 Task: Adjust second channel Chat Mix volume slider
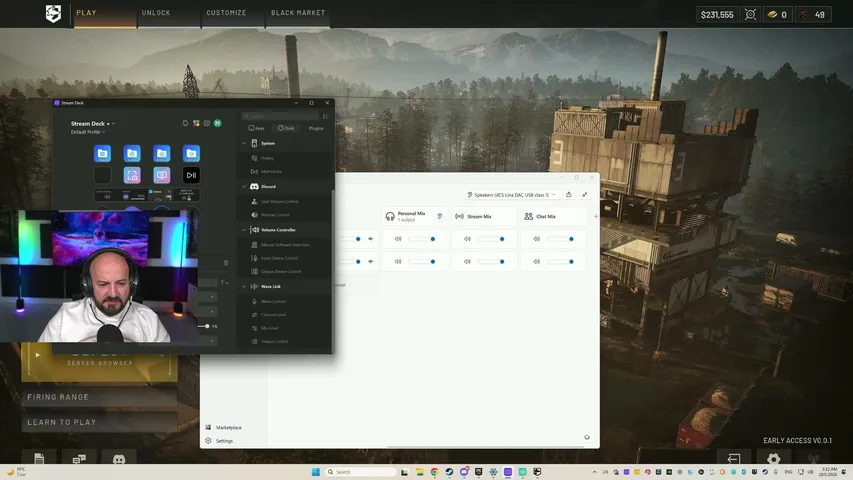tap(560, 262)
